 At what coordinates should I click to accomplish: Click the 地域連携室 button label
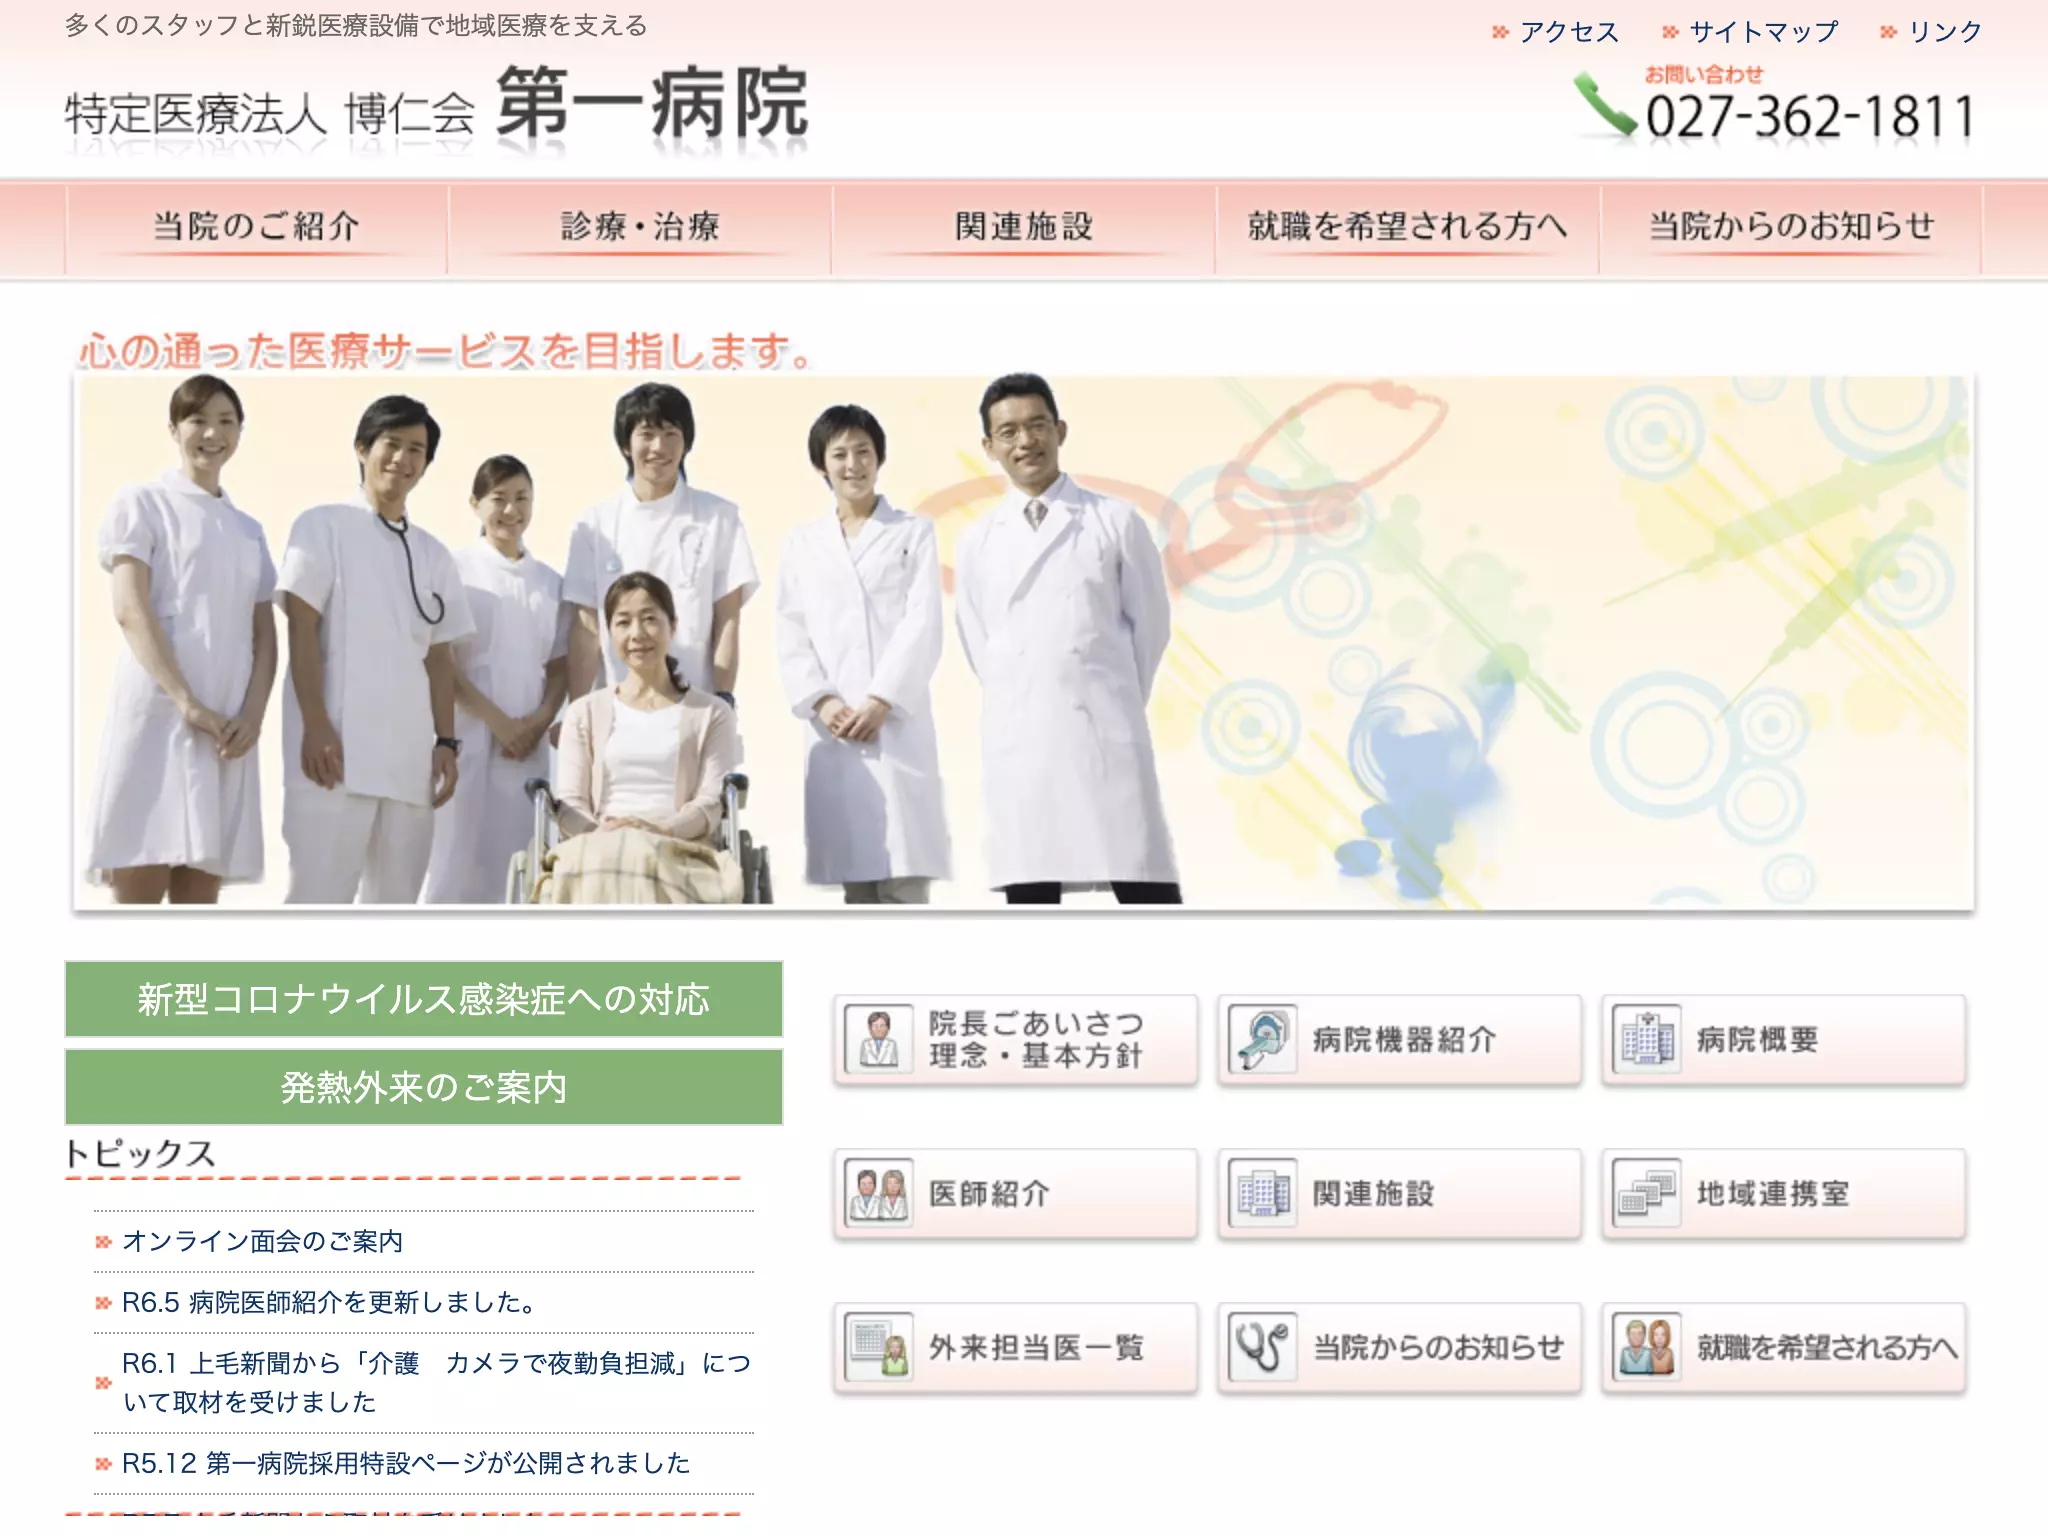pyautogui.click(x=1774, y=1194)
